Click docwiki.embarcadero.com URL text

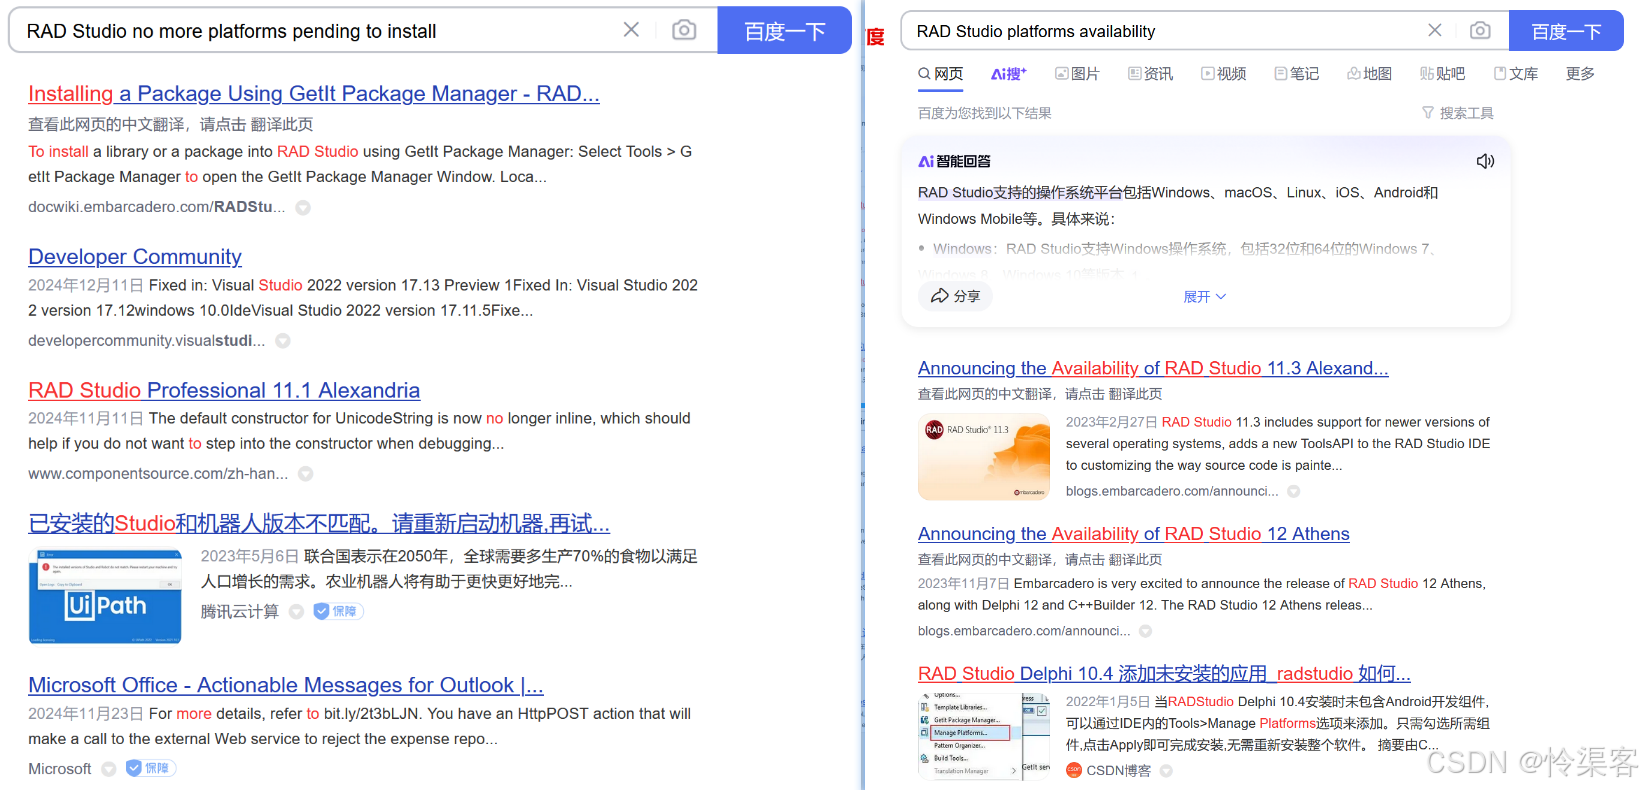click(157, 207)
